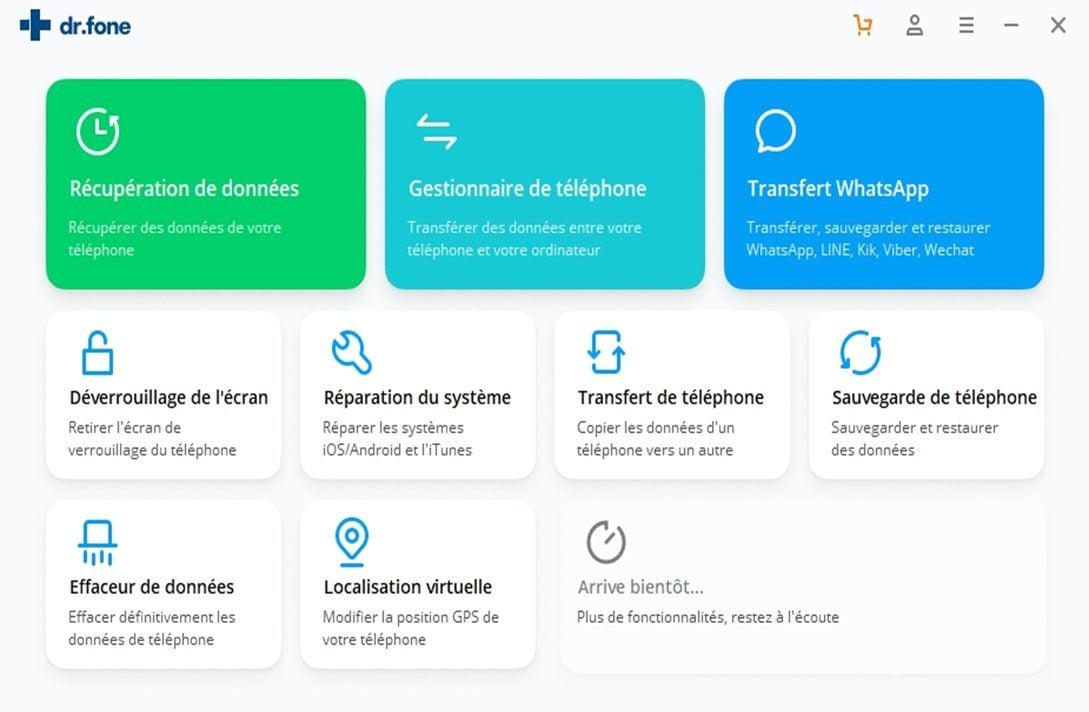Click the location pin icon
The image size is (1089, 712).
tap(351, 542)
